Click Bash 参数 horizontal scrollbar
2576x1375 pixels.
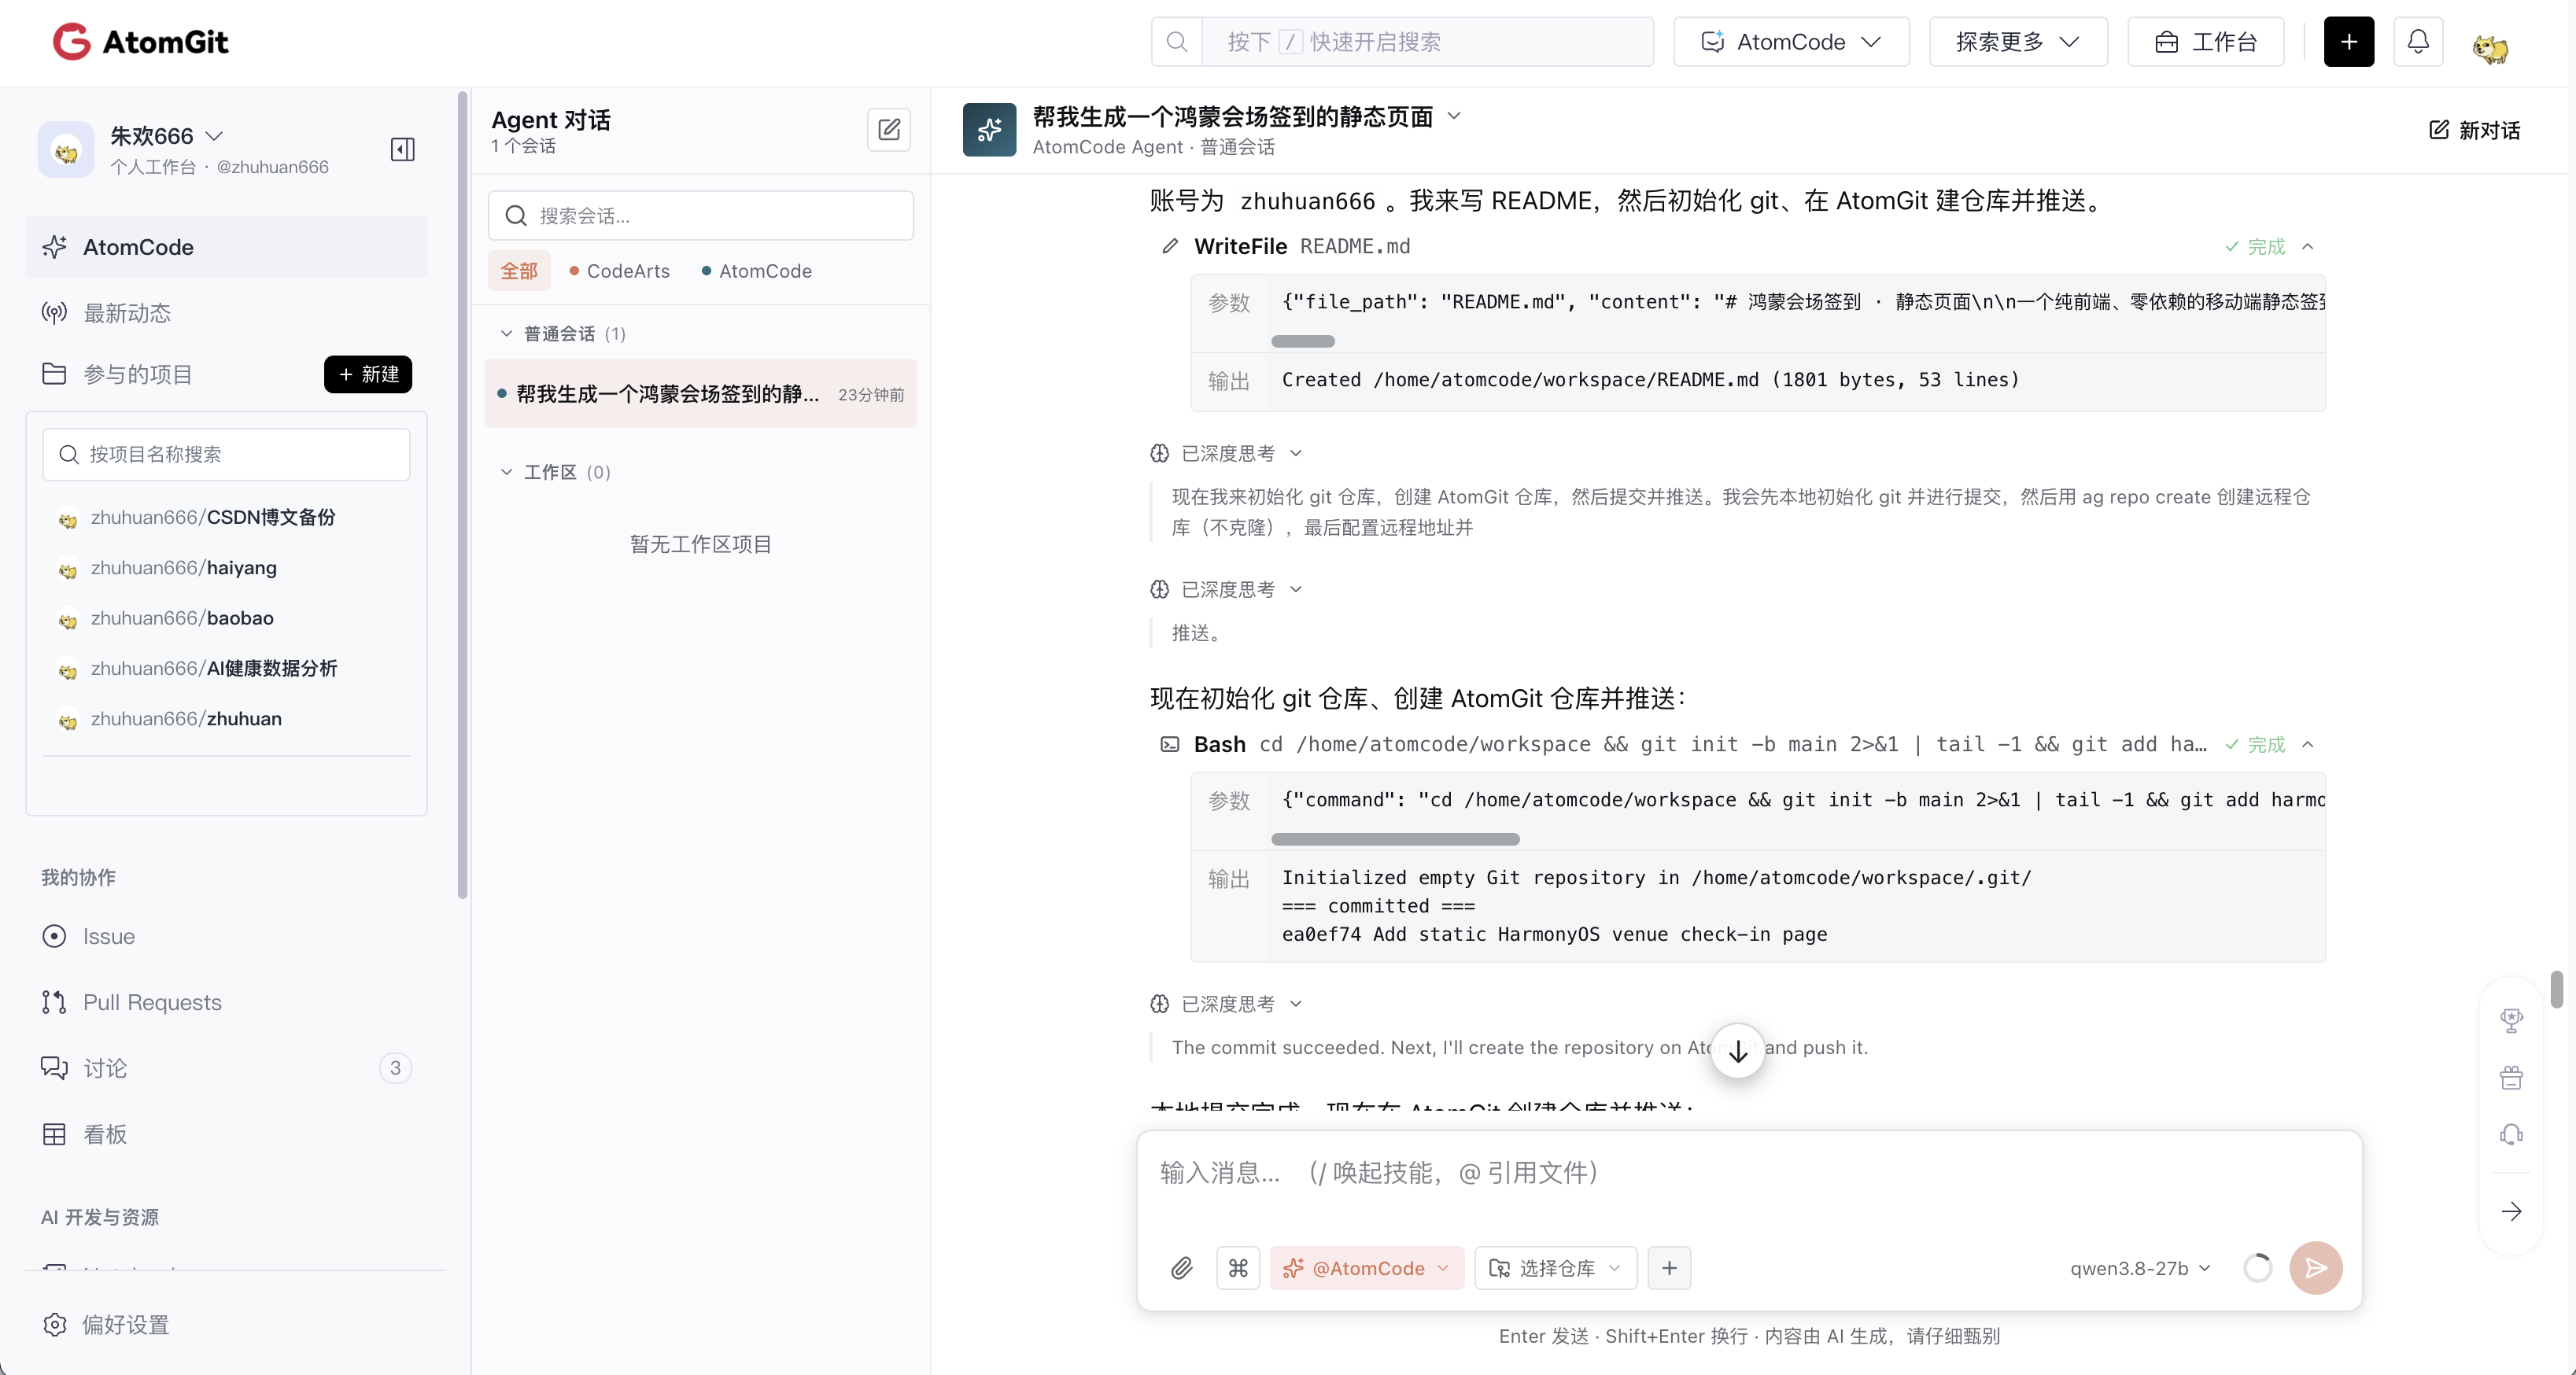[1395, 840]
